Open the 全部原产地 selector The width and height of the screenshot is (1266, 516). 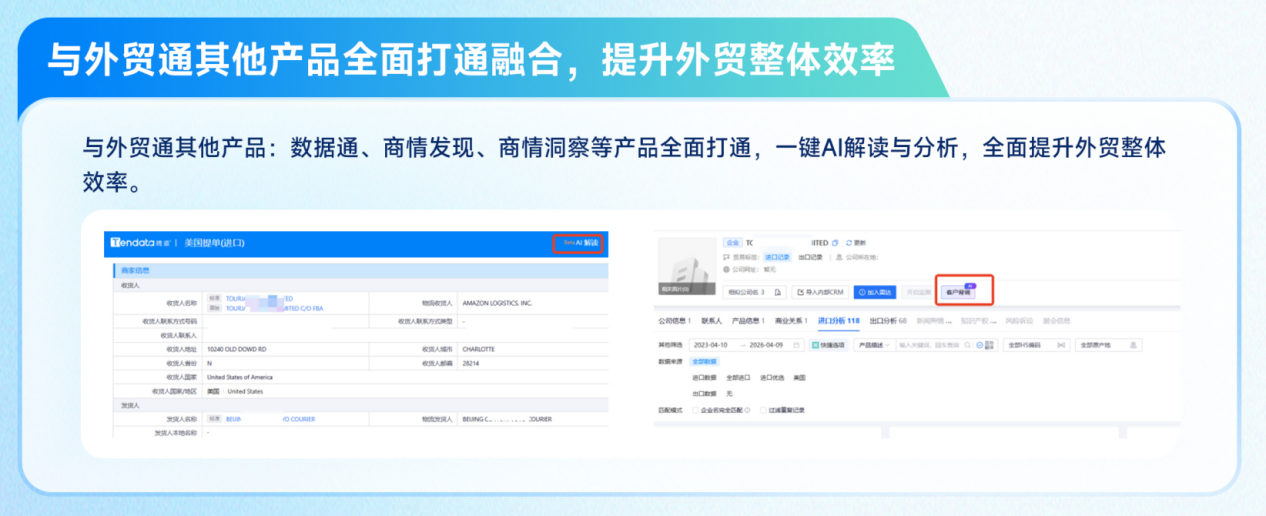point(1108,345)
